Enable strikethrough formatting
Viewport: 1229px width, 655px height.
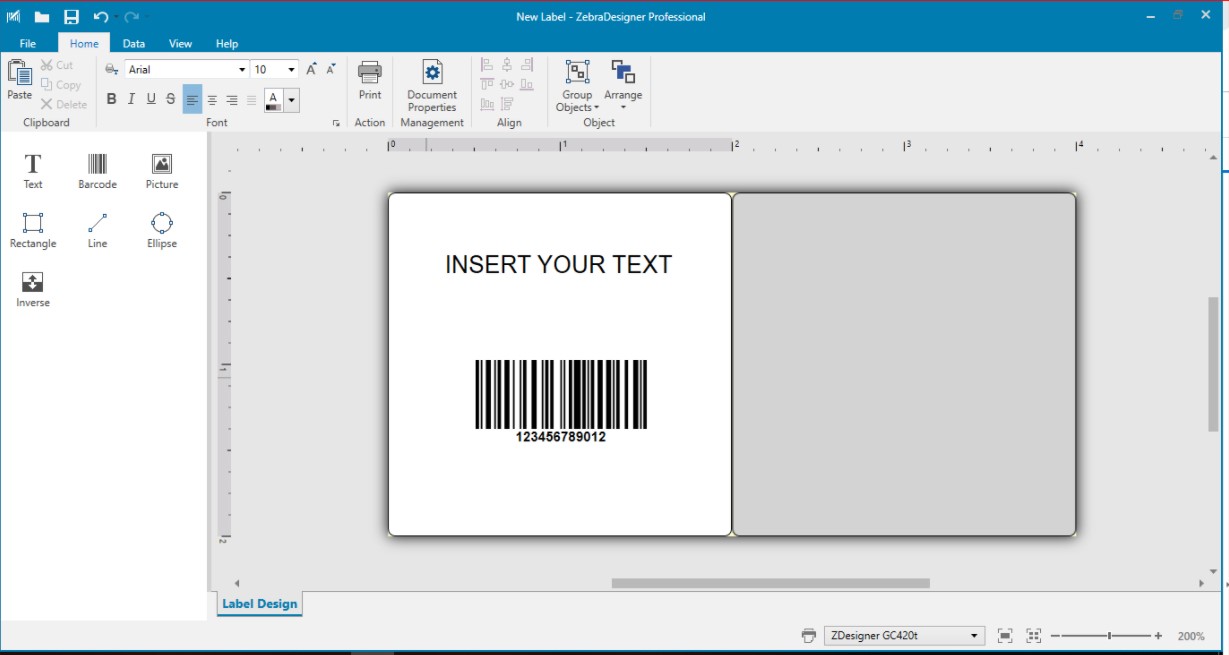(170, 99)
